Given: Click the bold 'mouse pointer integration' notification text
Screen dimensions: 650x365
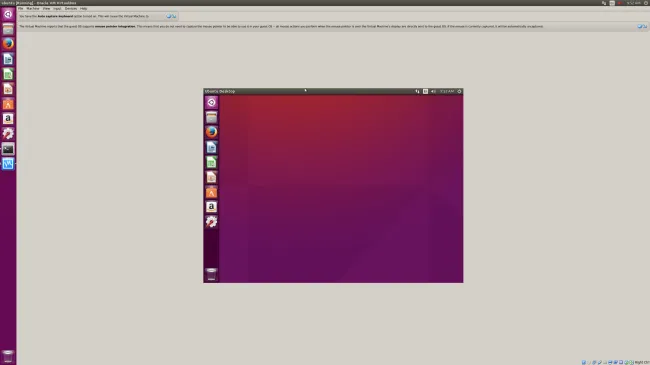Looking at the screenshot, I should (115, 26).
